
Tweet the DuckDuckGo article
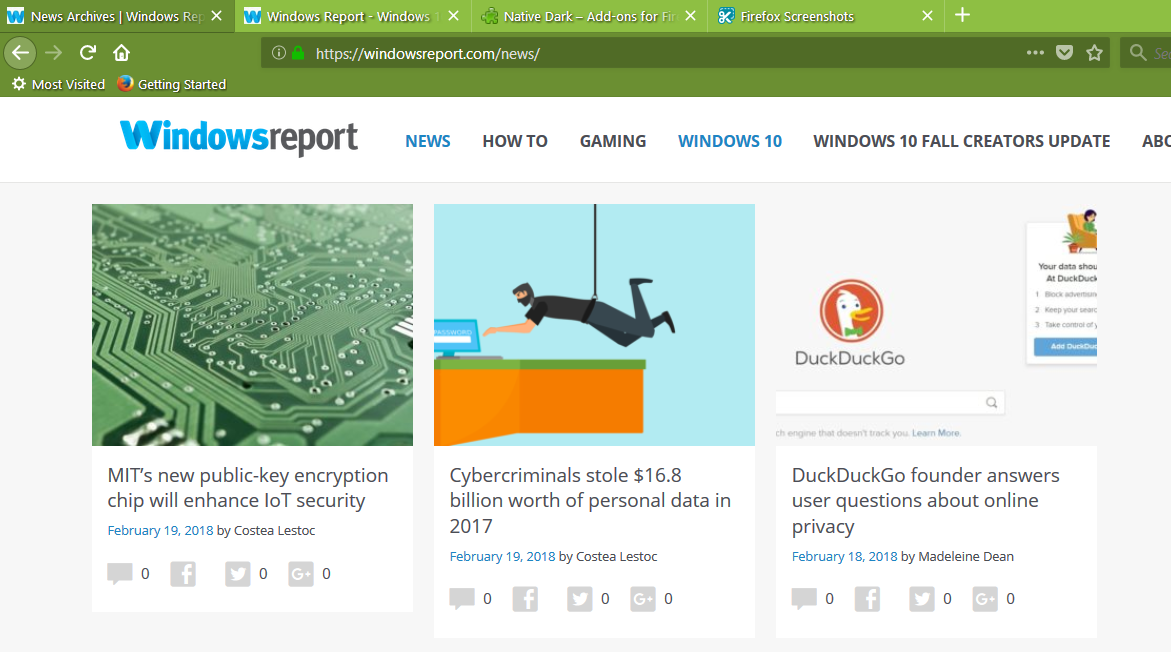coord(922,599)
